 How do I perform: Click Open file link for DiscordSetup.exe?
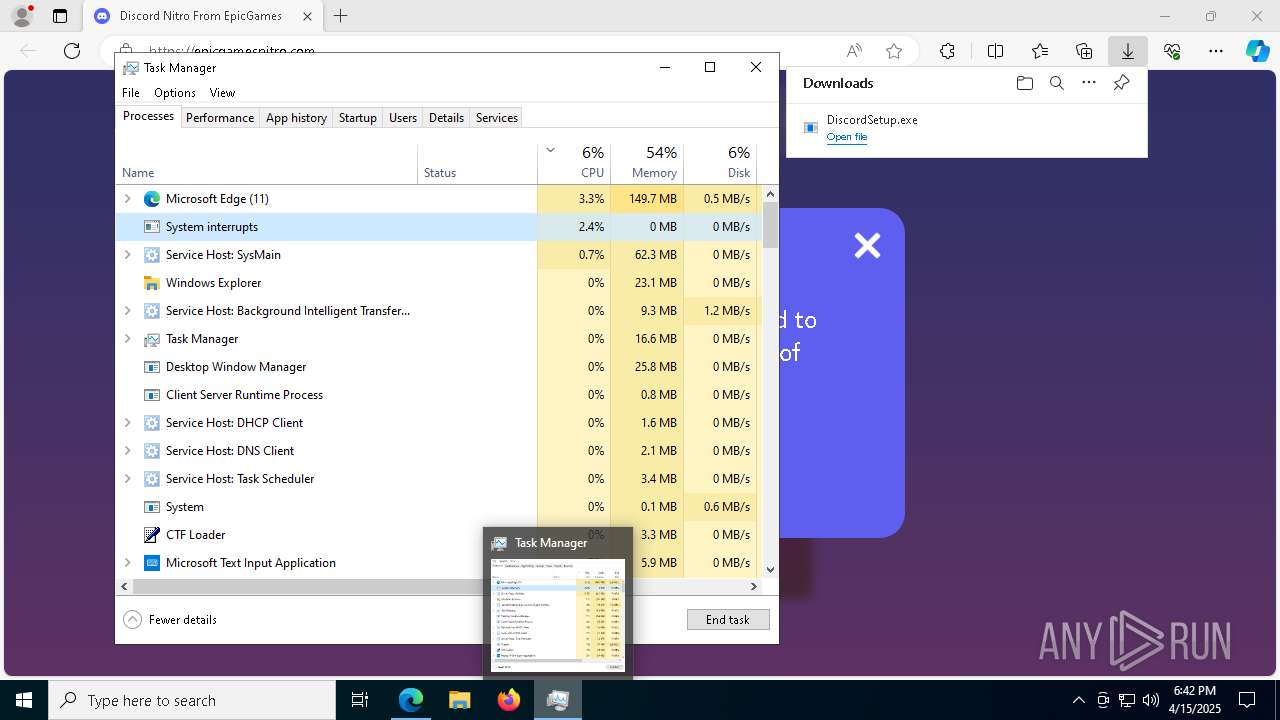coord(846,137)
